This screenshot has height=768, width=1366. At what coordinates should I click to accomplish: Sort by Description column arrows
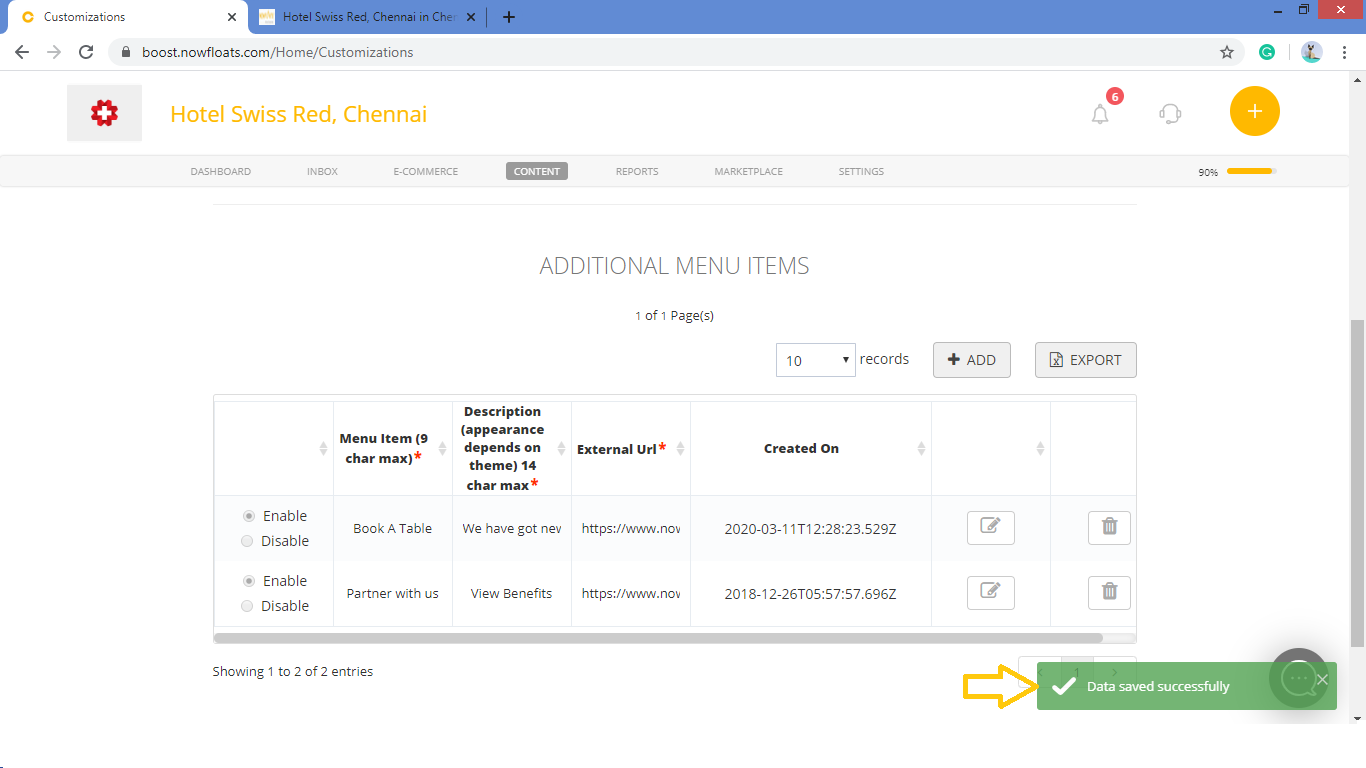click(x=561, y=449)
